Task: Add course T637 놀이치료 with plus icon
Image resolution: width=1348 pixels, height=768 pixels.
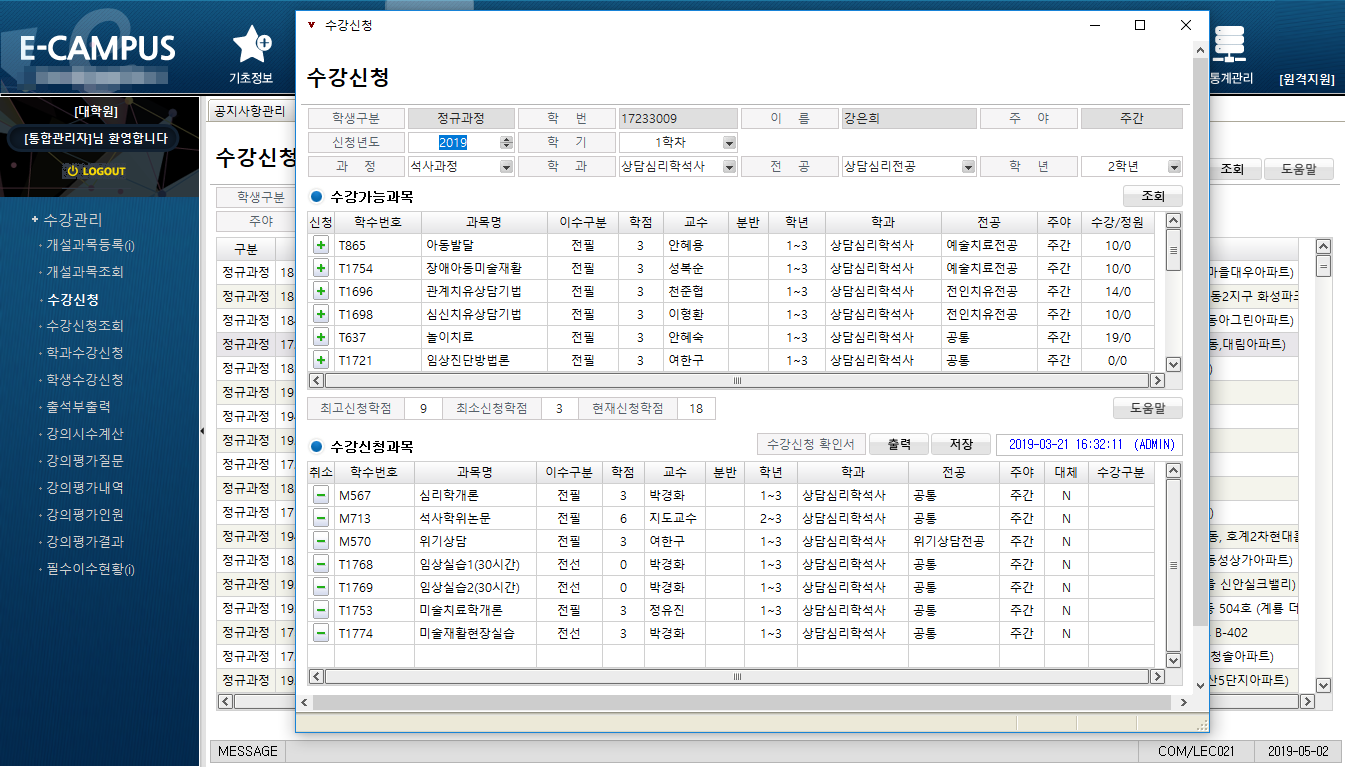Action: [321, 337]
